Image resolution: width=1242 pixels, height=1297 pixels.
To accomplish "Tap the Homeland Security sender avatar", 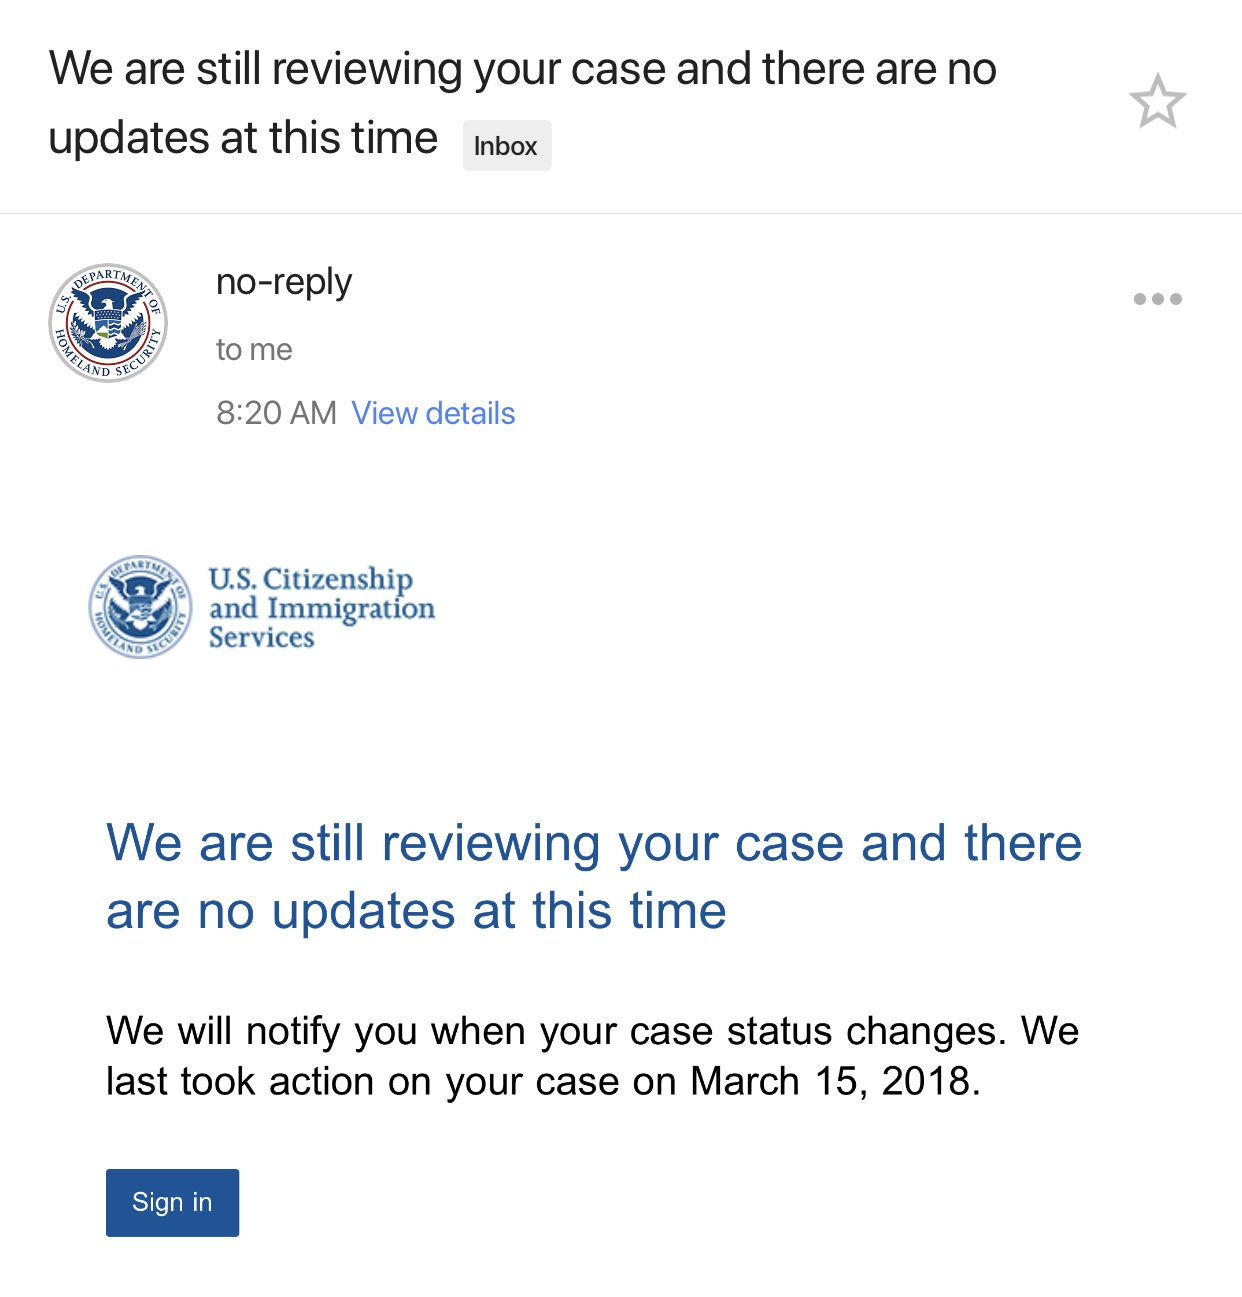I will click(x=108, y=323).
